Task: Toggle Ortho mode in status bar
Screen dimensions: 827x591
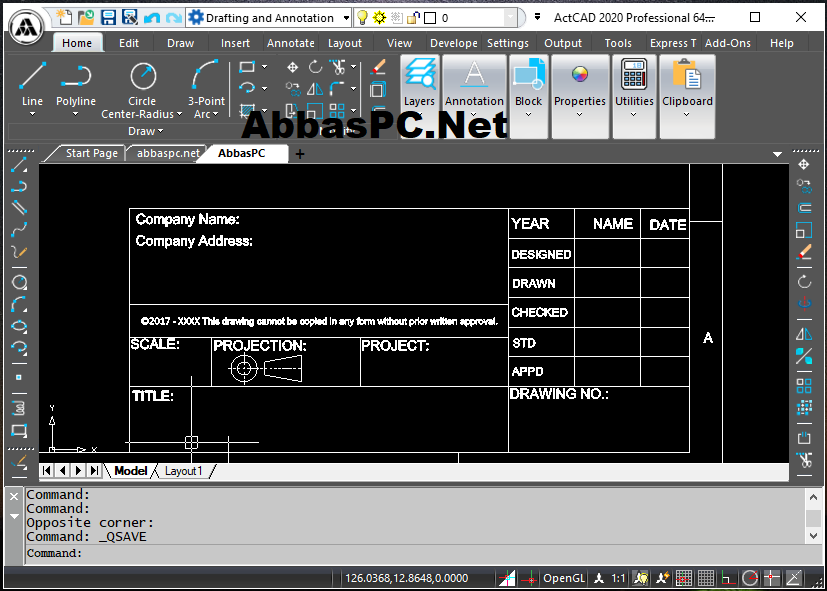Action: click(728, 578)
